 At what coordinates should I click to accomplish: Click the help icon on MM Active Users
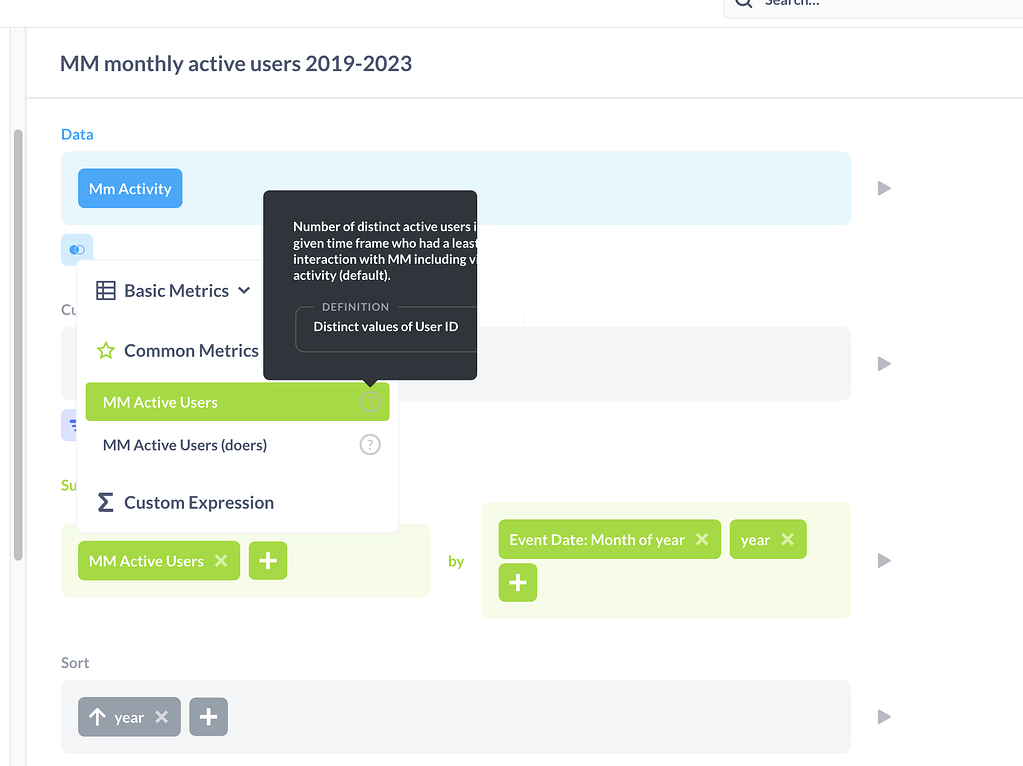(x=370, y=401)
